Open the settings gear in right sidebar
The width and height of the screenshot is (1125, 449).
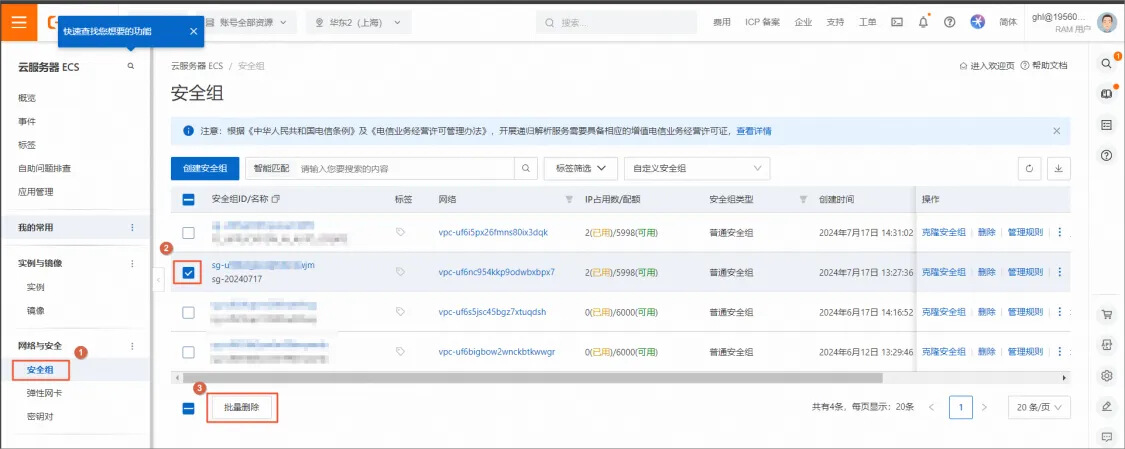(x=1106, y=376)
